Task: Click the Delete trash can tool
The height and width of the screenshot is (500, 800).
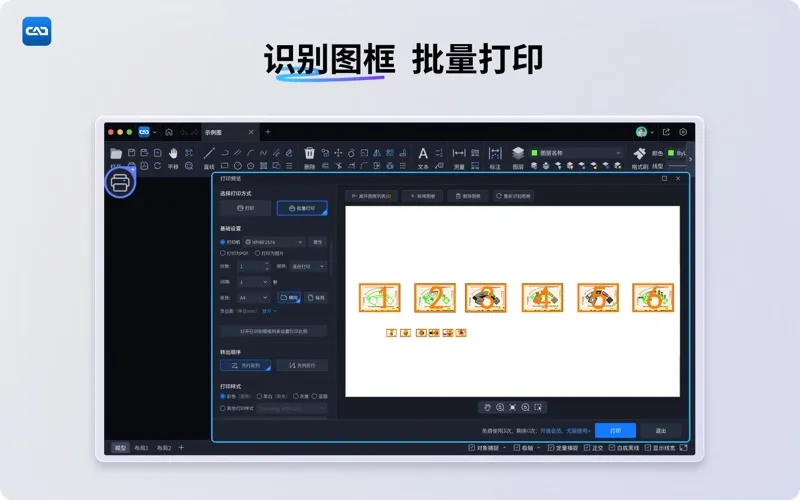Action: [x=310, y=153]
